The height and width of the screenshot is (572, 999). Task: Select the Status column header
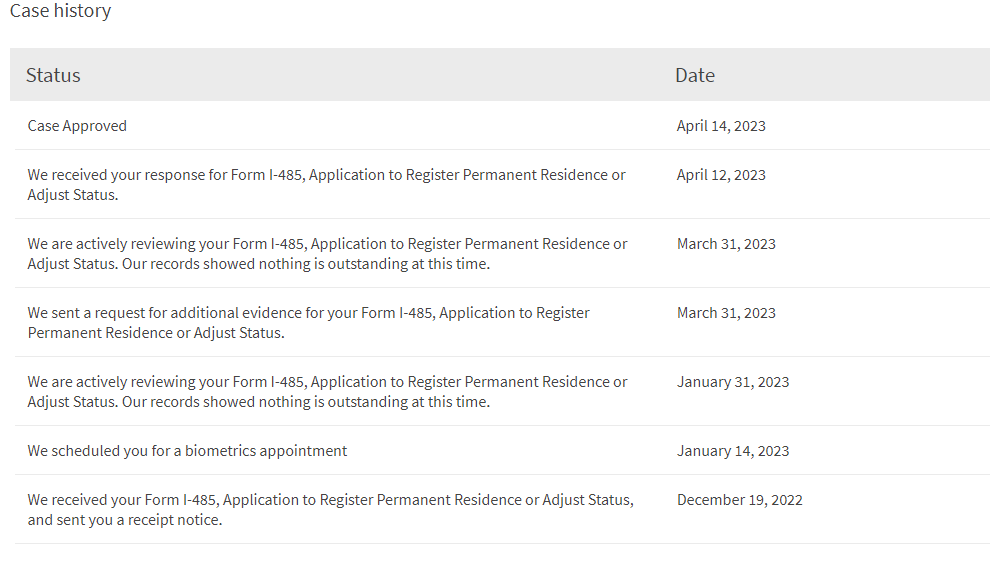pos(53,75)
